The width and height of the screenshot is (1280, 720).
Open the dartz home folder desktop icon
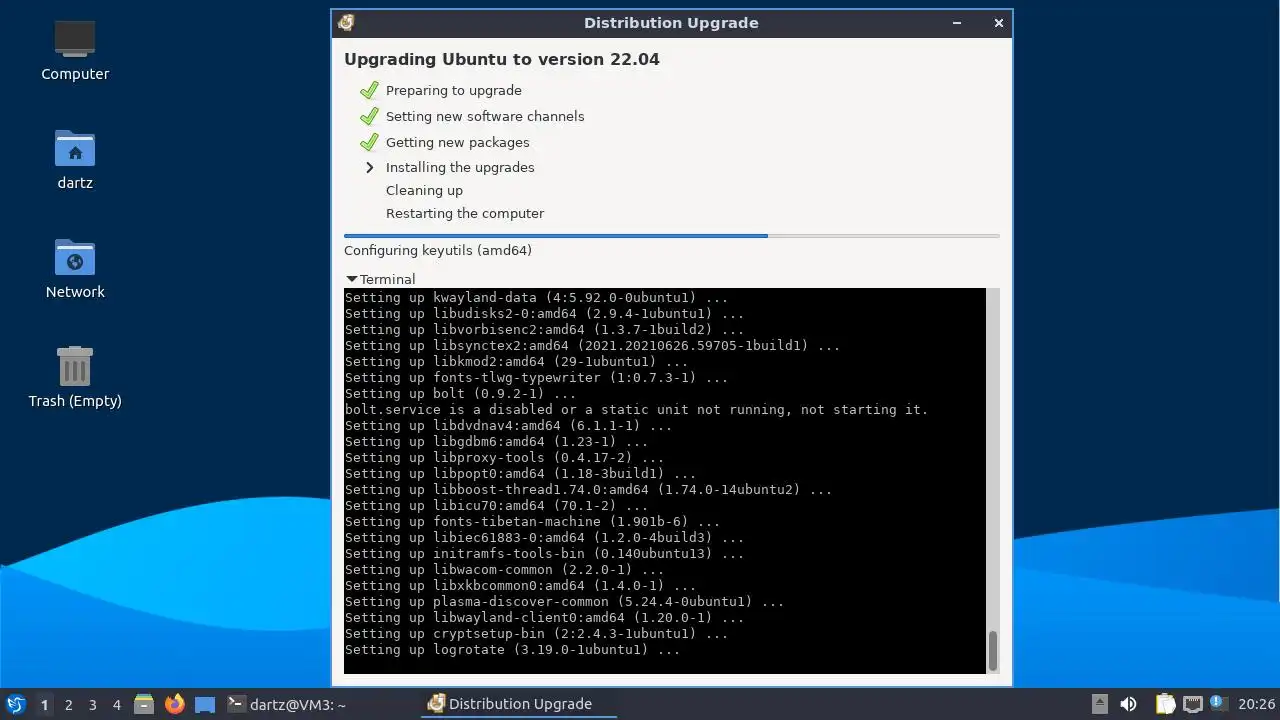pyautogui.click(x=75, y=158)
